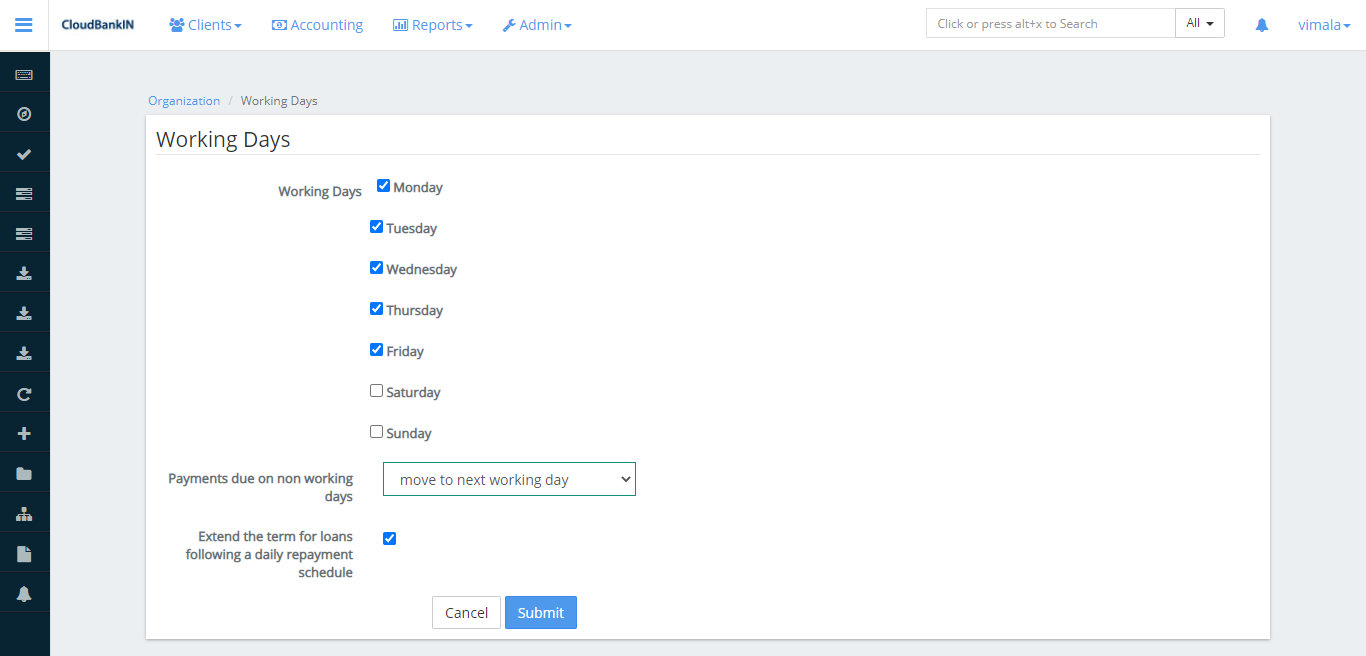Open notifications bell in top bar
1366x656 pixels.
1261,25
